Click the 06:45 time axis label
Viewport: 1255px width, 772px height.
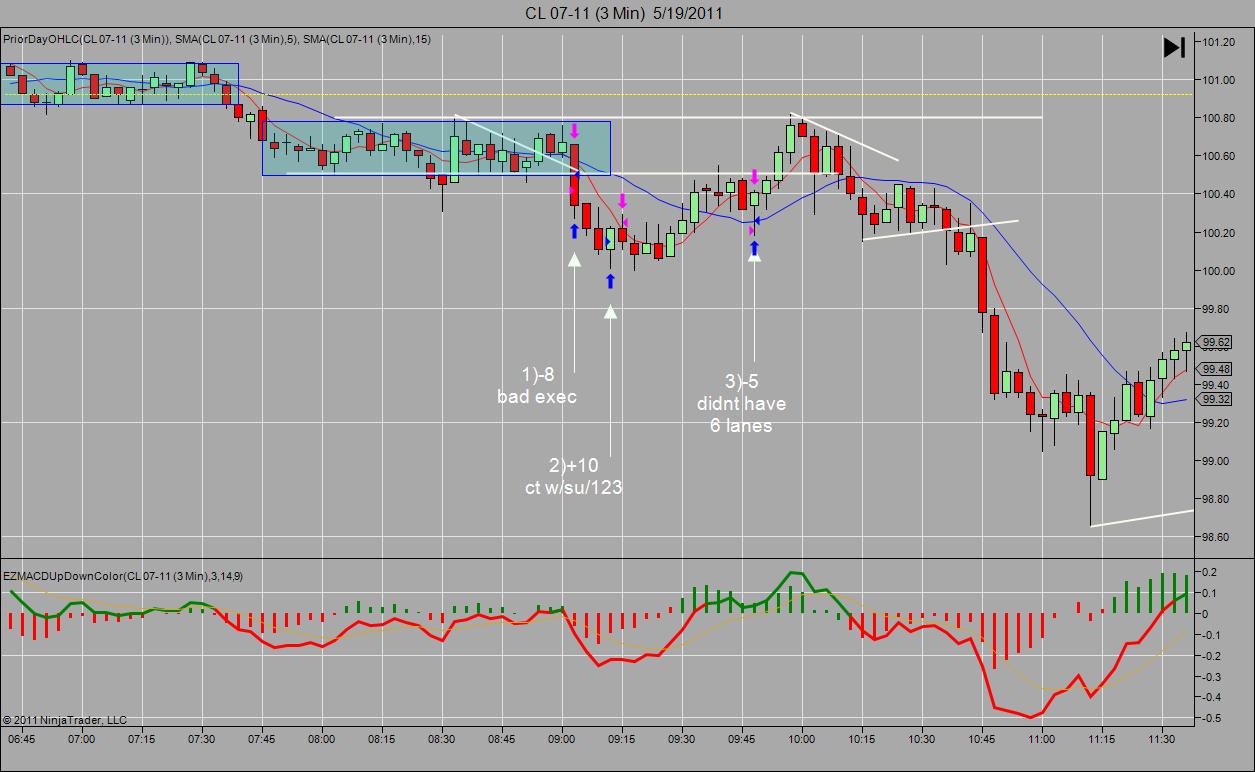point(21,739)
